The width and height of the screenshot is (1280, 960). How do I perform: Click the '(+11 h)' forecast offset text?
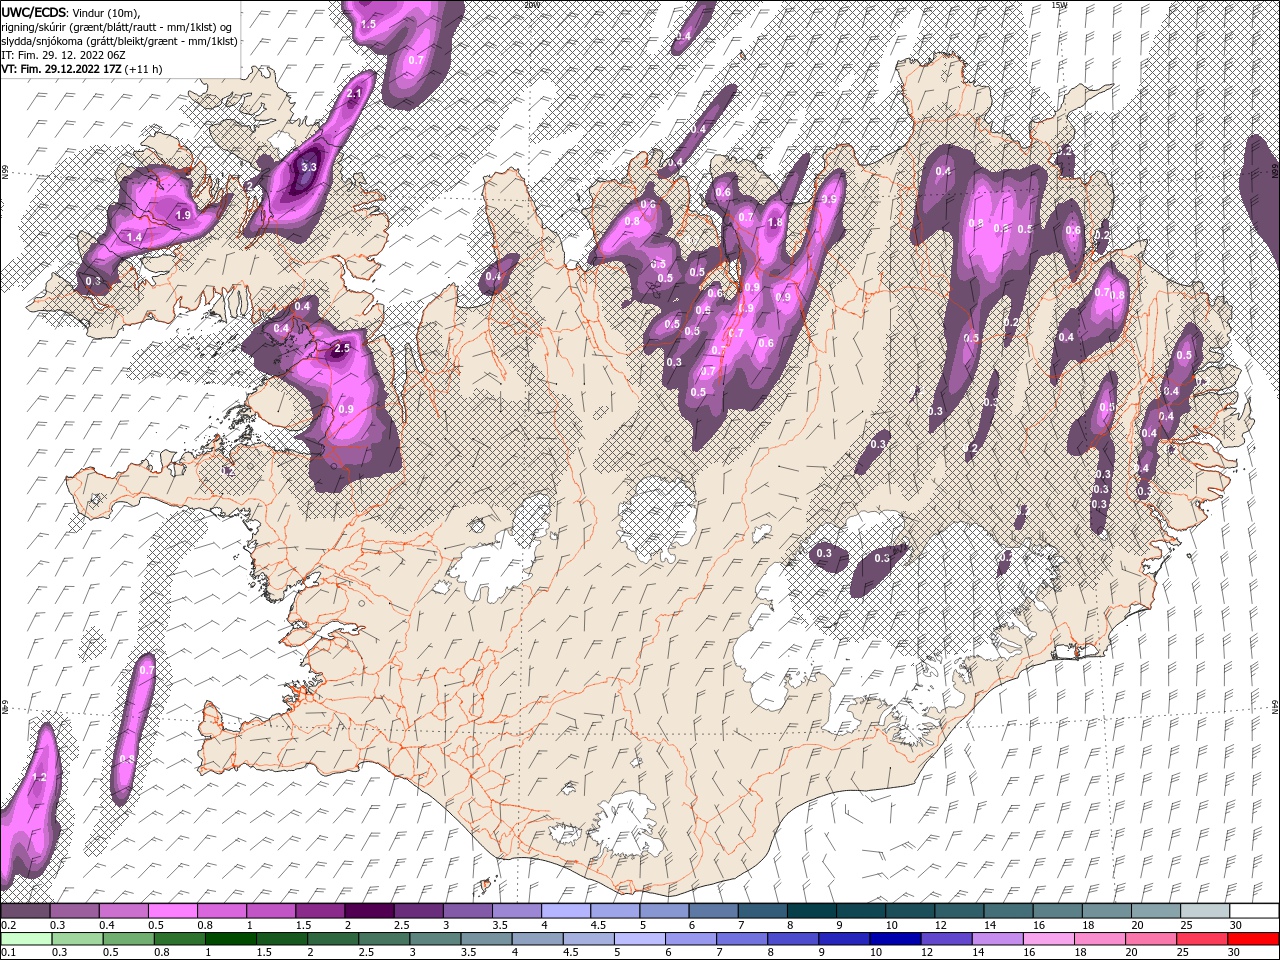coord(144,69)
